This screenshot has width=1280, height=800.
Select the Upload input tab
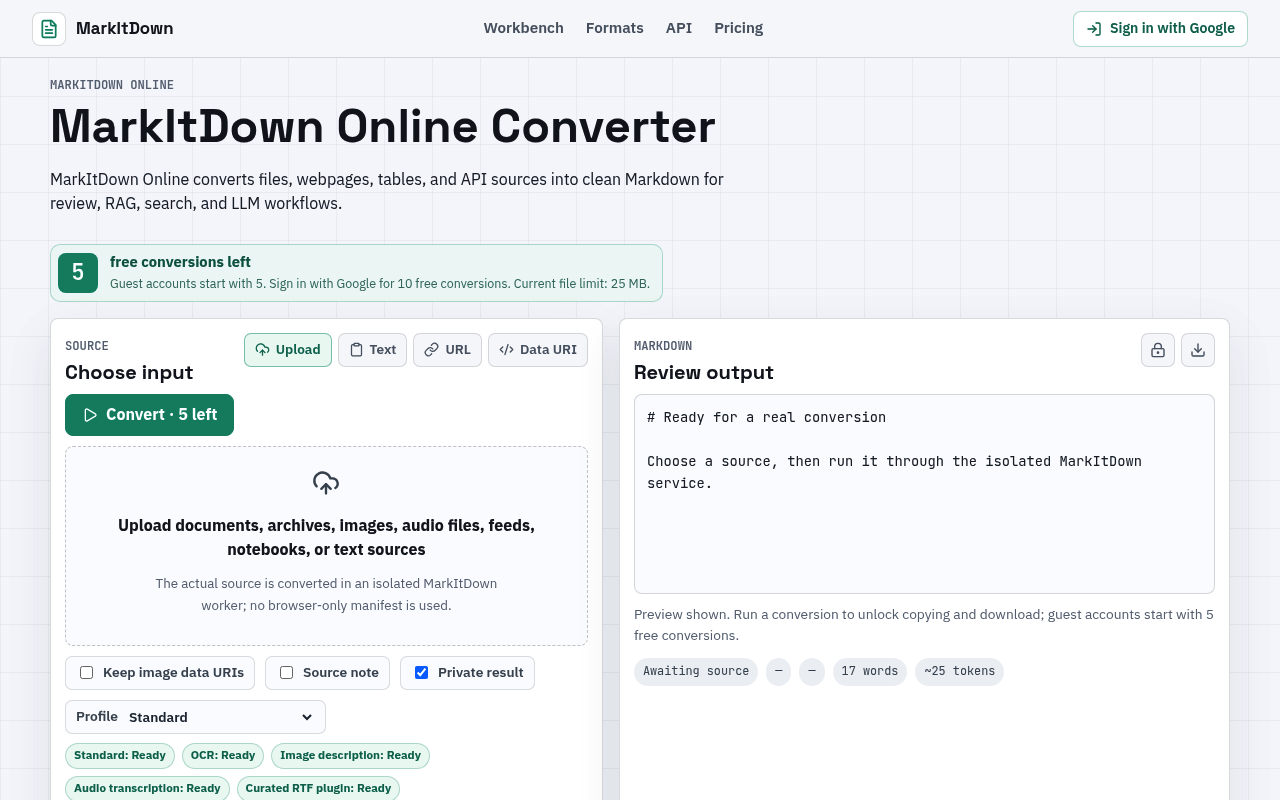coord(288,350)
